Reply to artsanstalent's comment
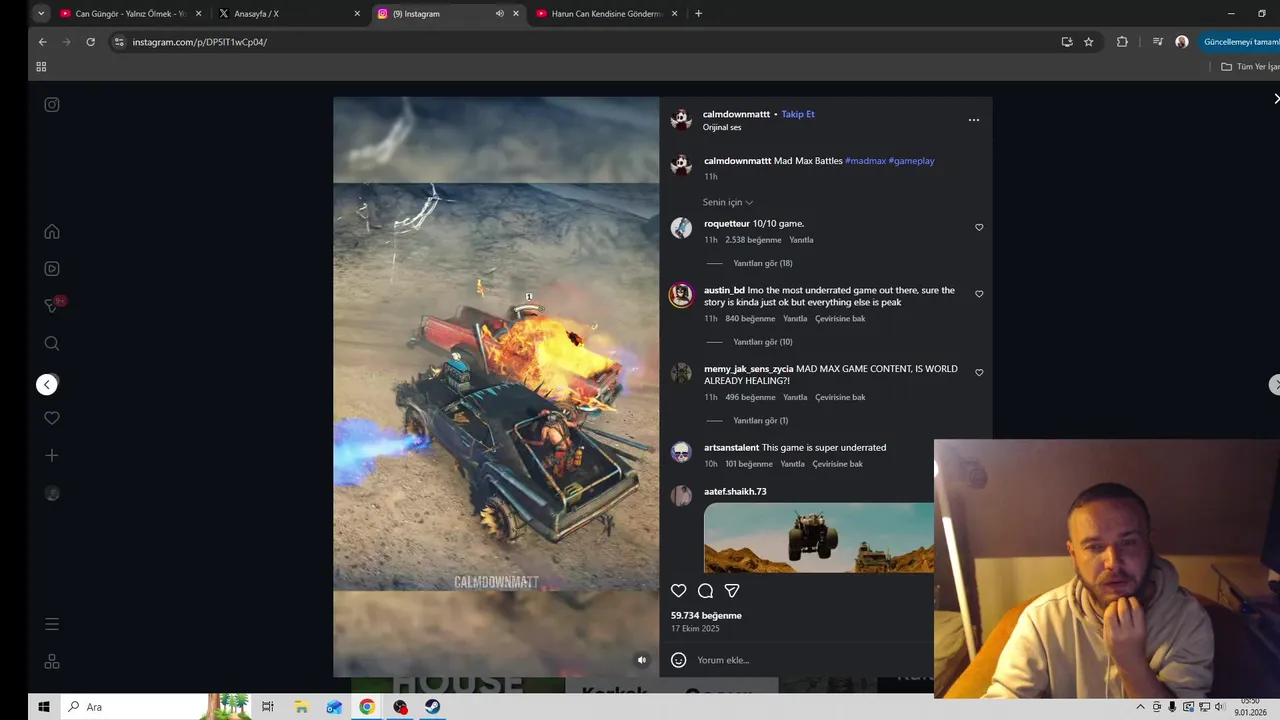 click(x=792, y=464)
